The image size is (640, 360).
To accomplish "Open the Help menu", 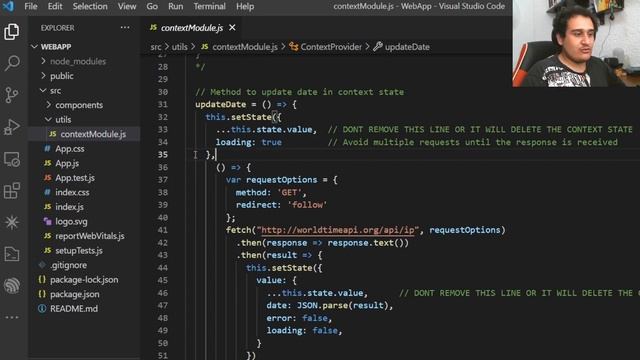I will (x=245, y=6).
